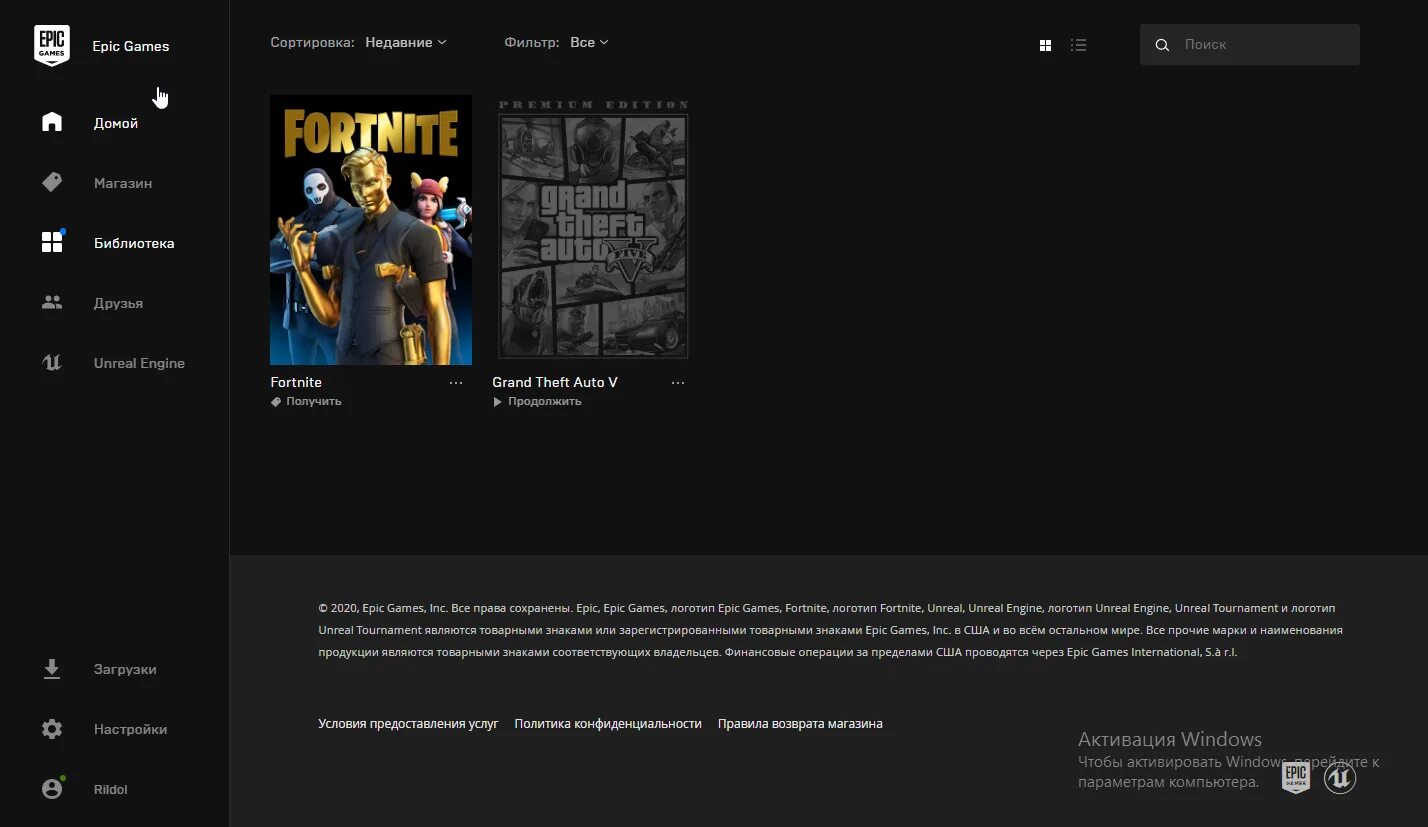Click the Загрузки download arrow icon
Screen dimensions: 1428x827
pos(52,669)
